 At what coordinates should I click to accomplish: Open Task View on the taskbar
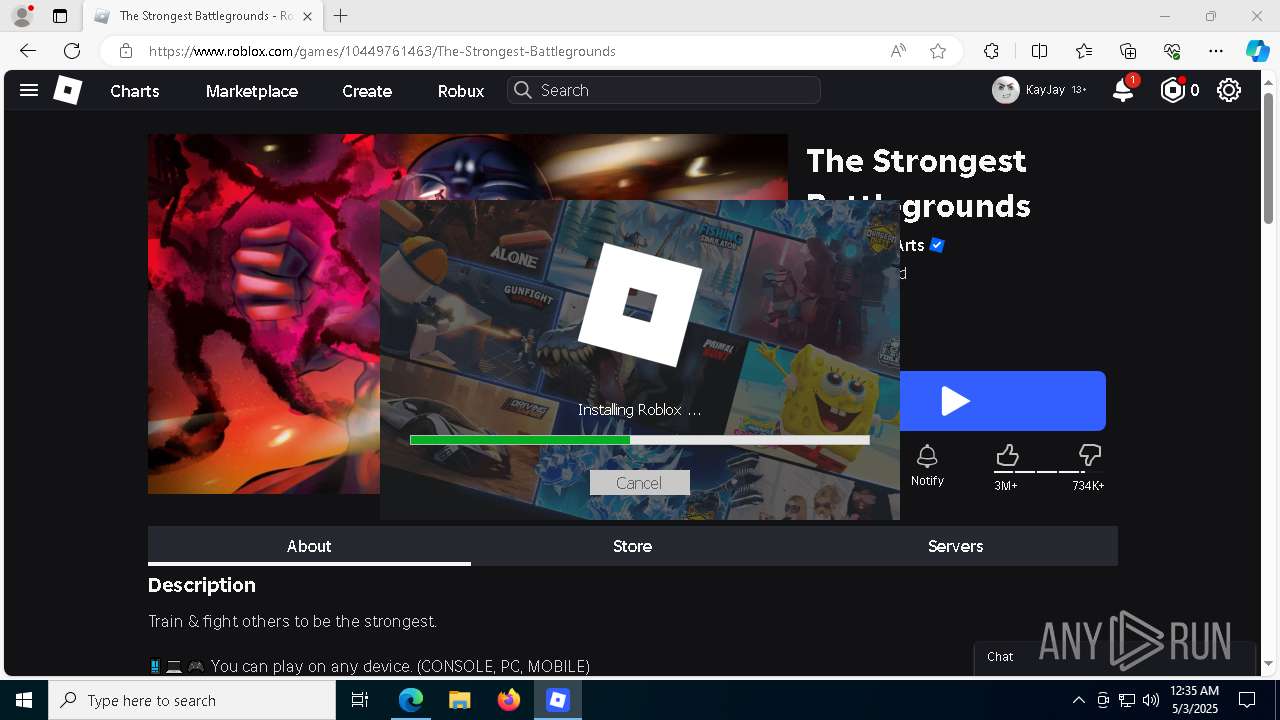click(x=360, y=700)
